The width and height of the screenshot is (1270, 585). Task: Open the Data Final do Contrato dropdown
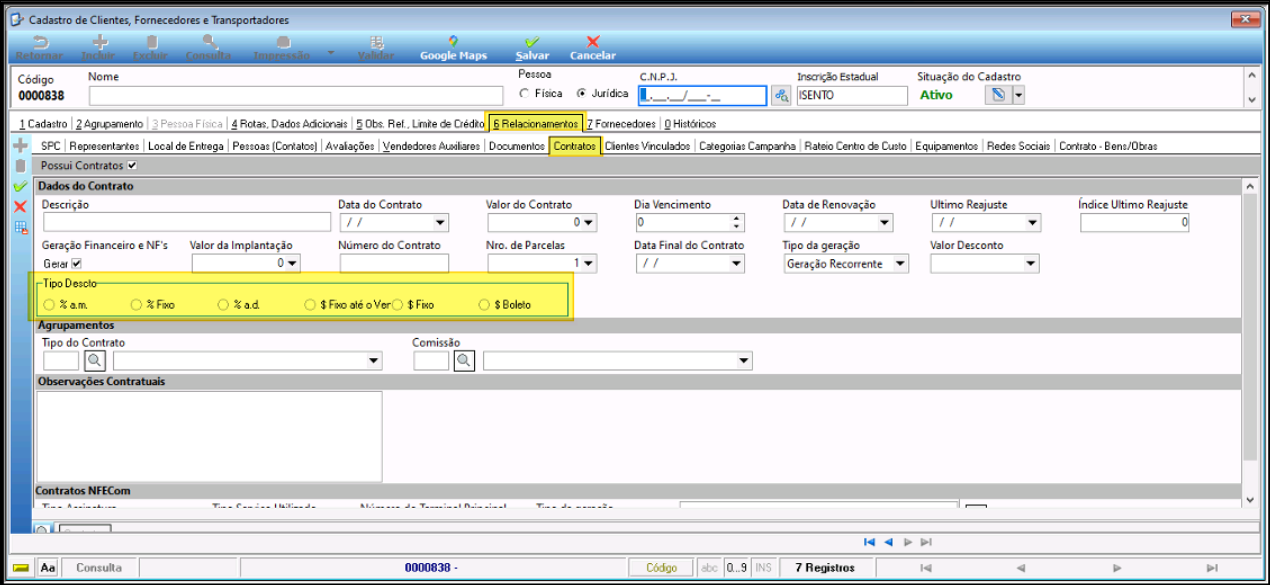(x=736, y=264)
